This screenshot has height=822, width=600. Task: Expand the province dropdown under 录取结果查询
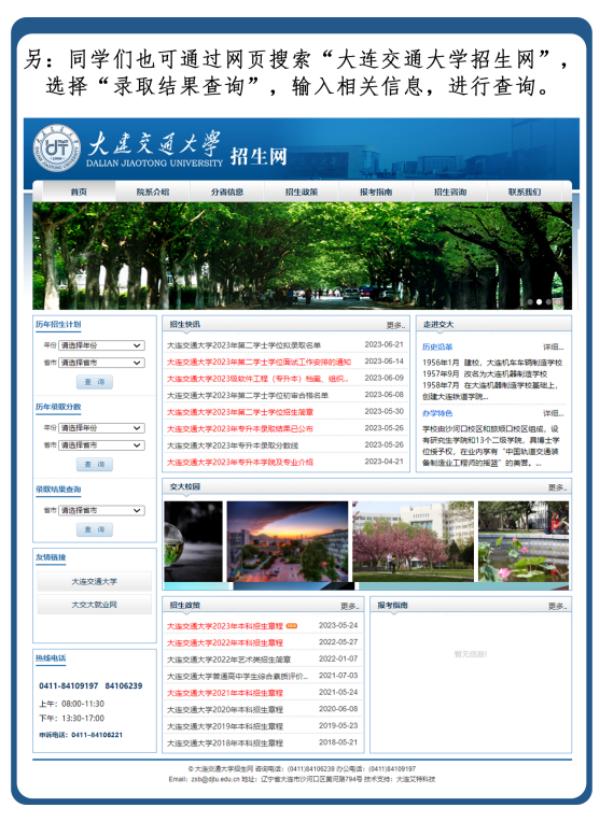101,510
